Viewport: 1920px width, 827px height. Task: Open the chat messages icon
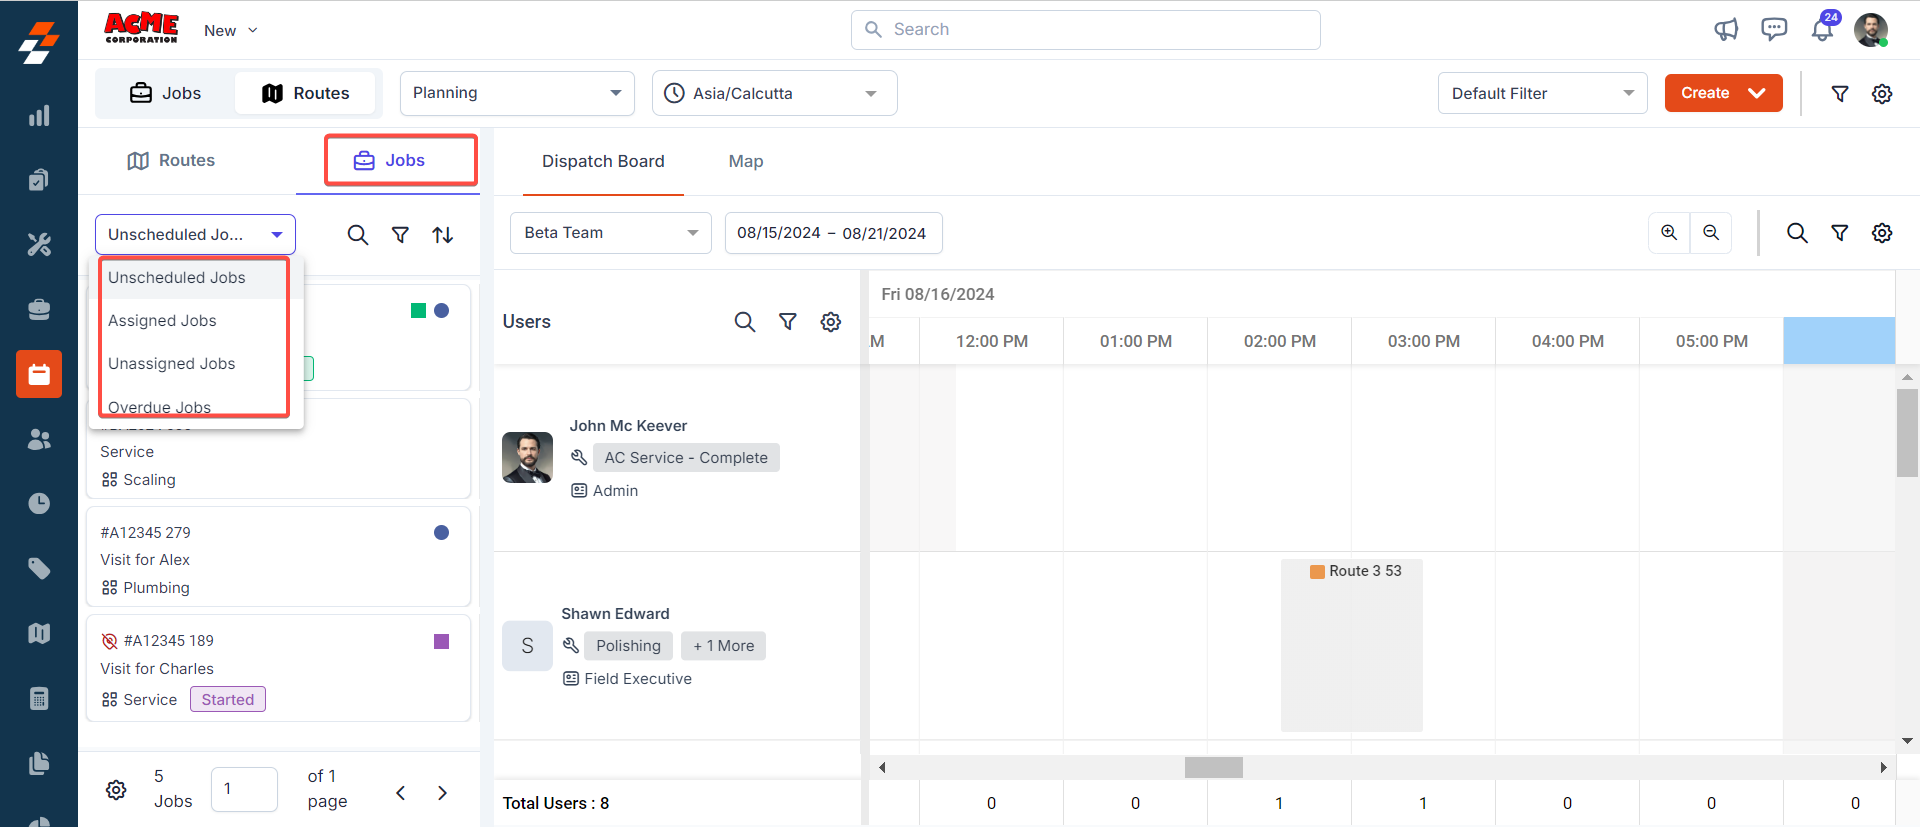coord(1774,30)
